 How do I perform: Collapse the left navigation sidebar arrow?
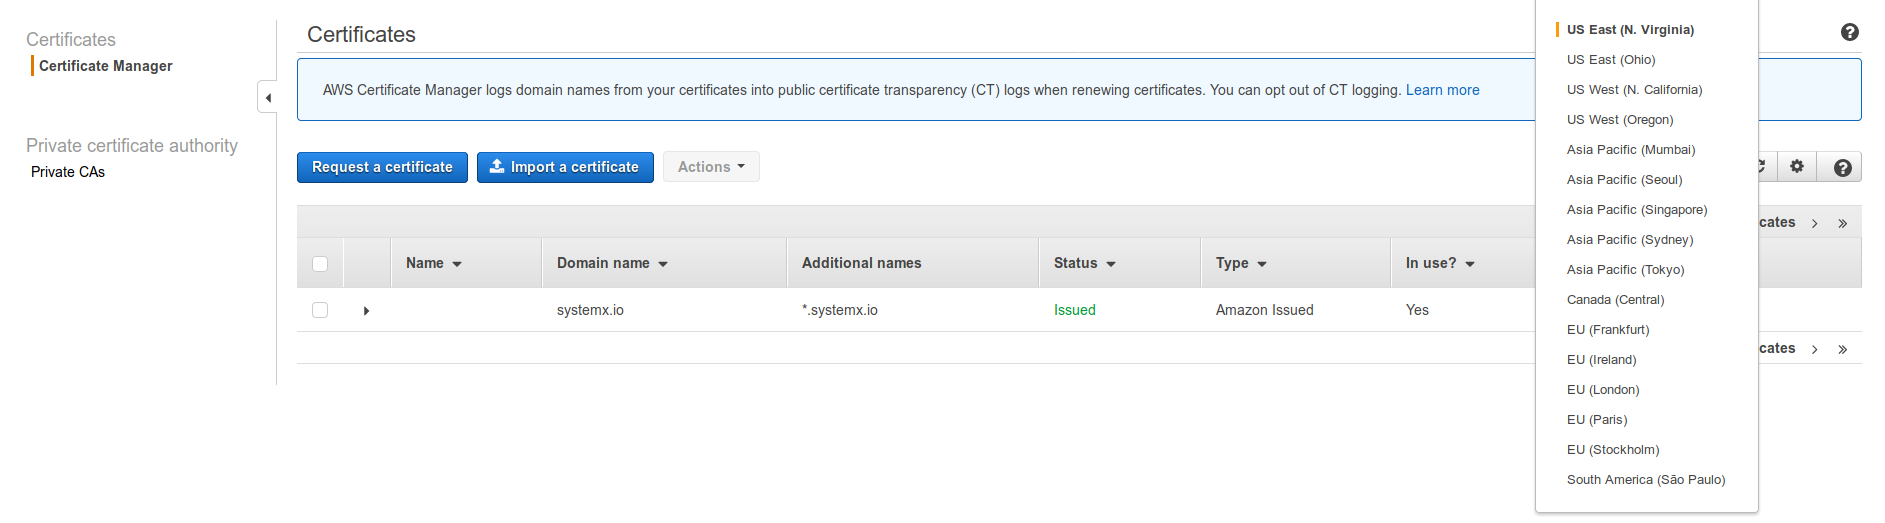pos(267,97)
